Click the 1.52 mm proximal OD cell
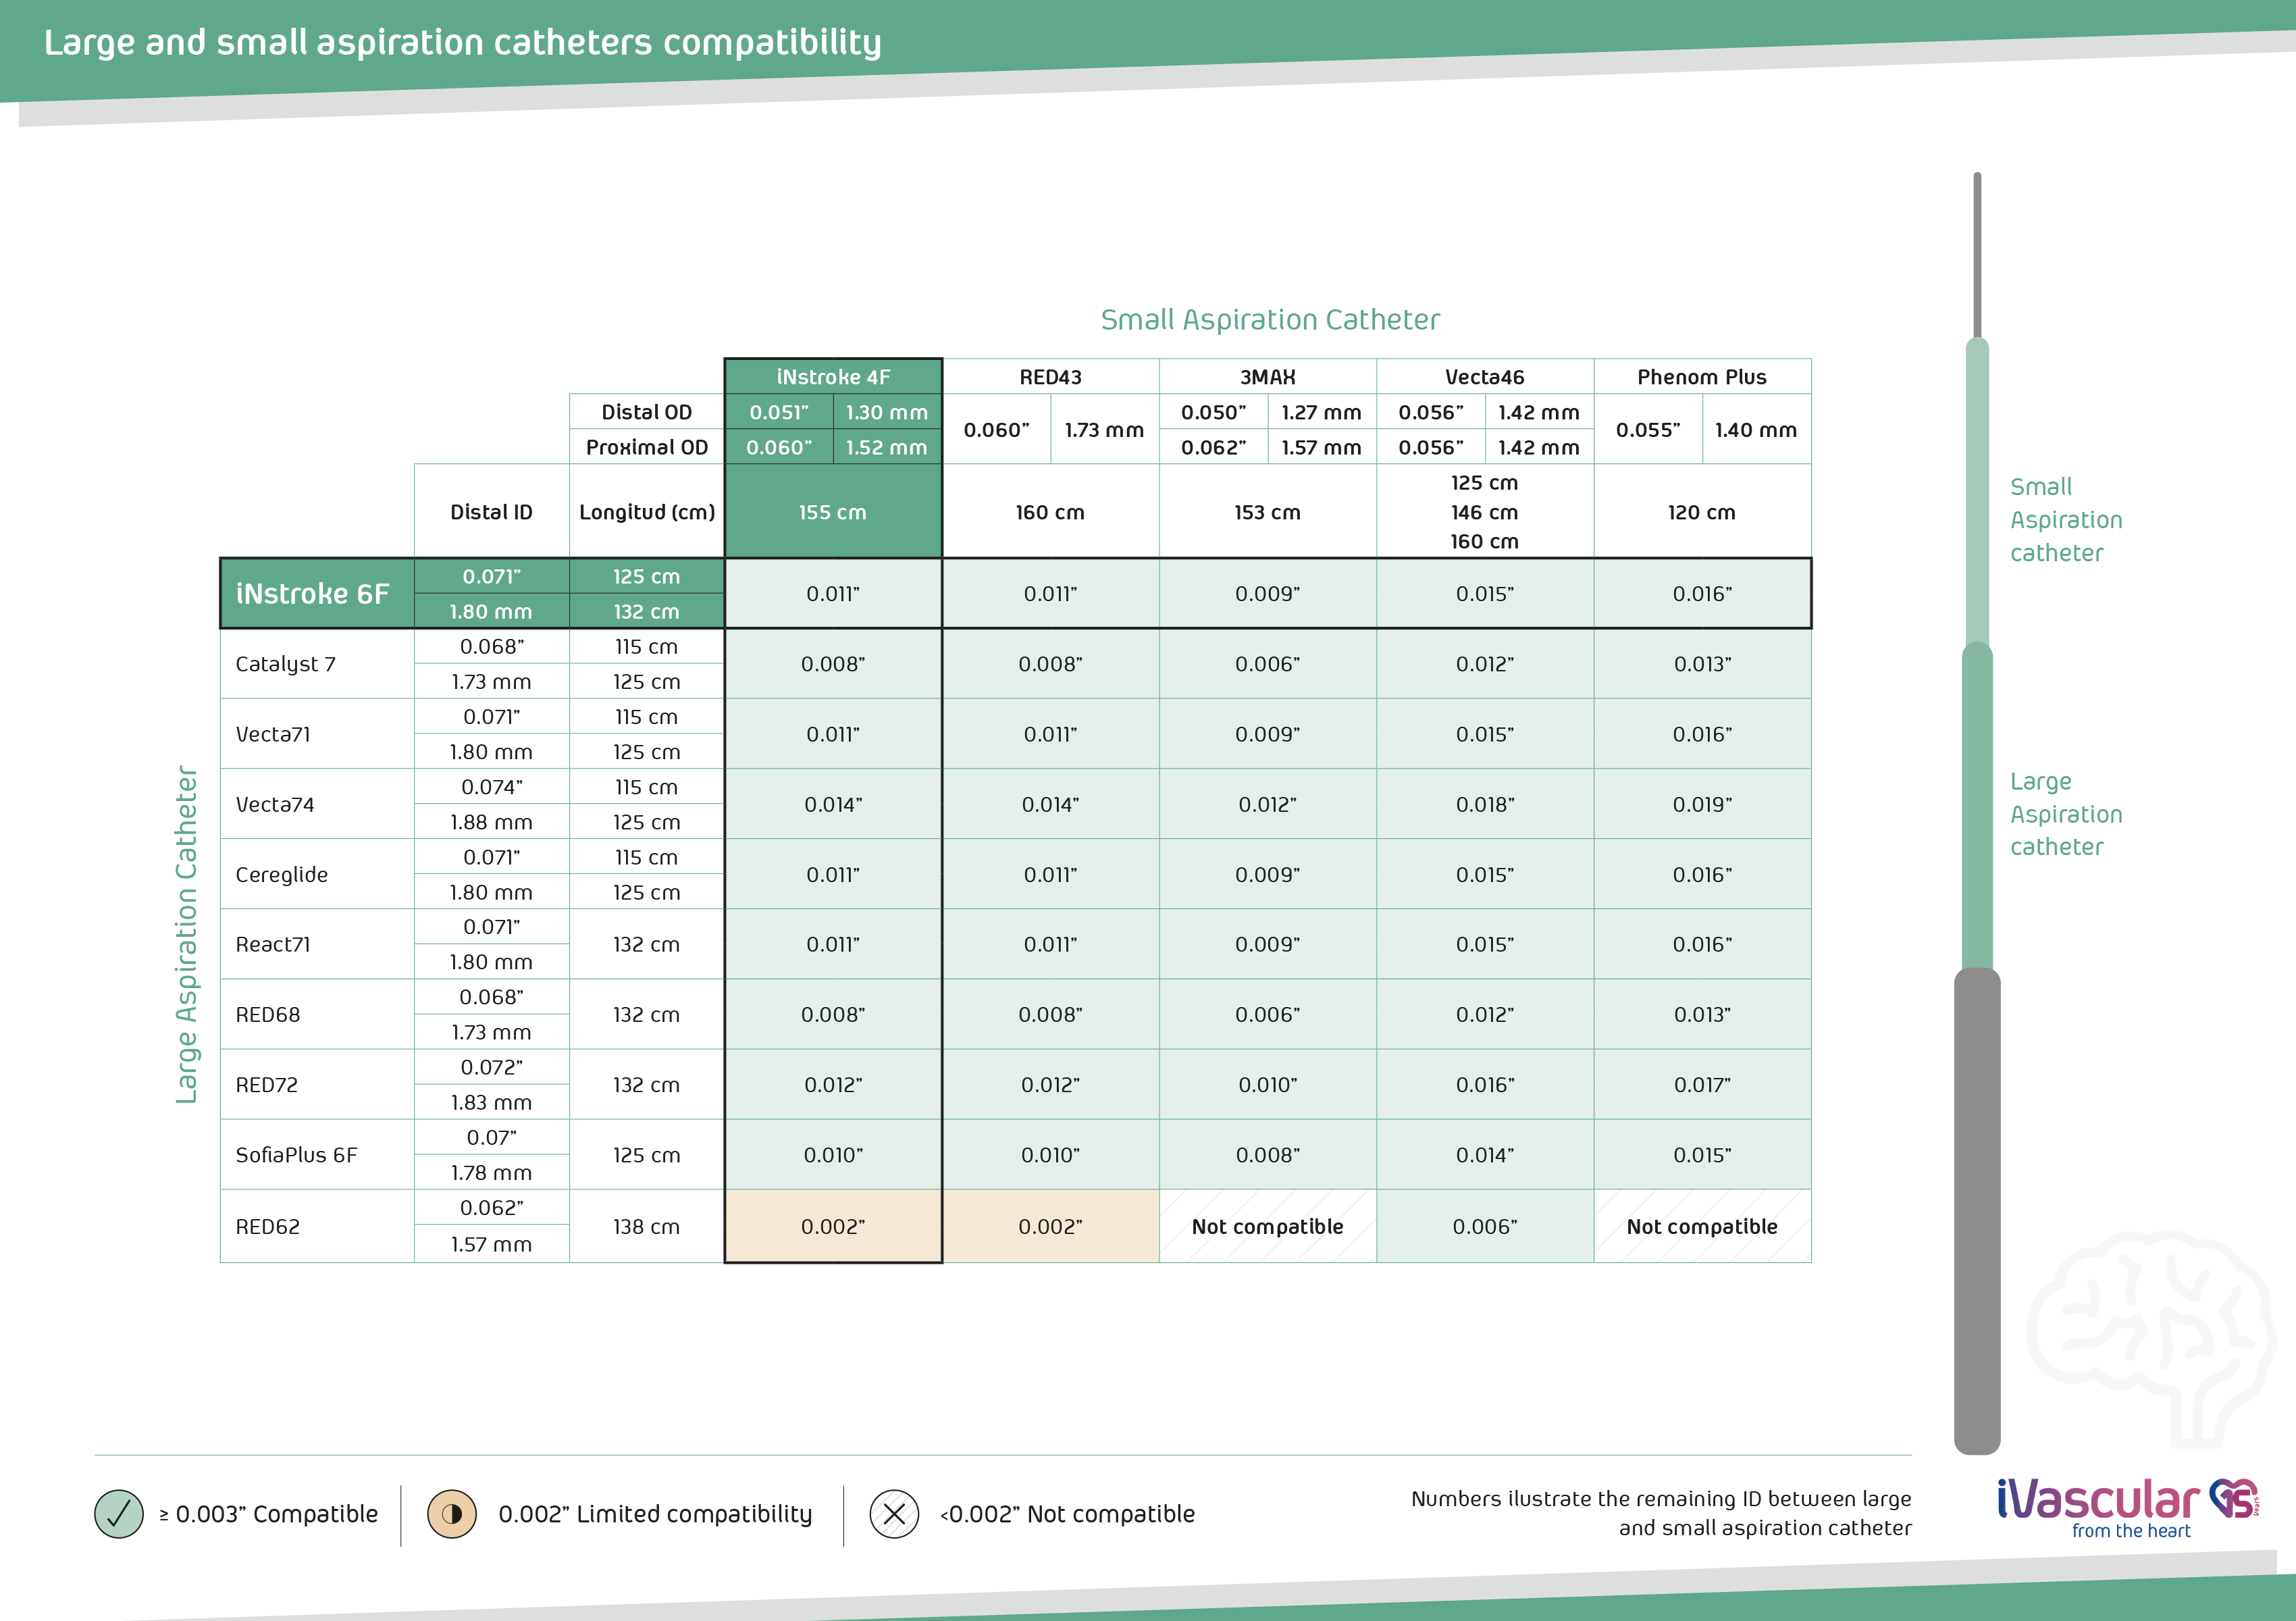The width and height of the screenshot is (2296, 1621). (x=887, y=447)
